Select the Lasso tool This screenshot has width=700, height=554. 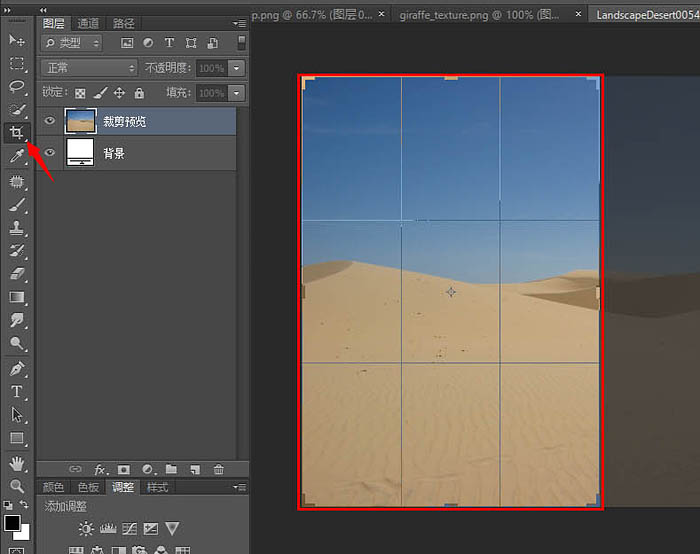pyautogui.click(x=17, y=86)
